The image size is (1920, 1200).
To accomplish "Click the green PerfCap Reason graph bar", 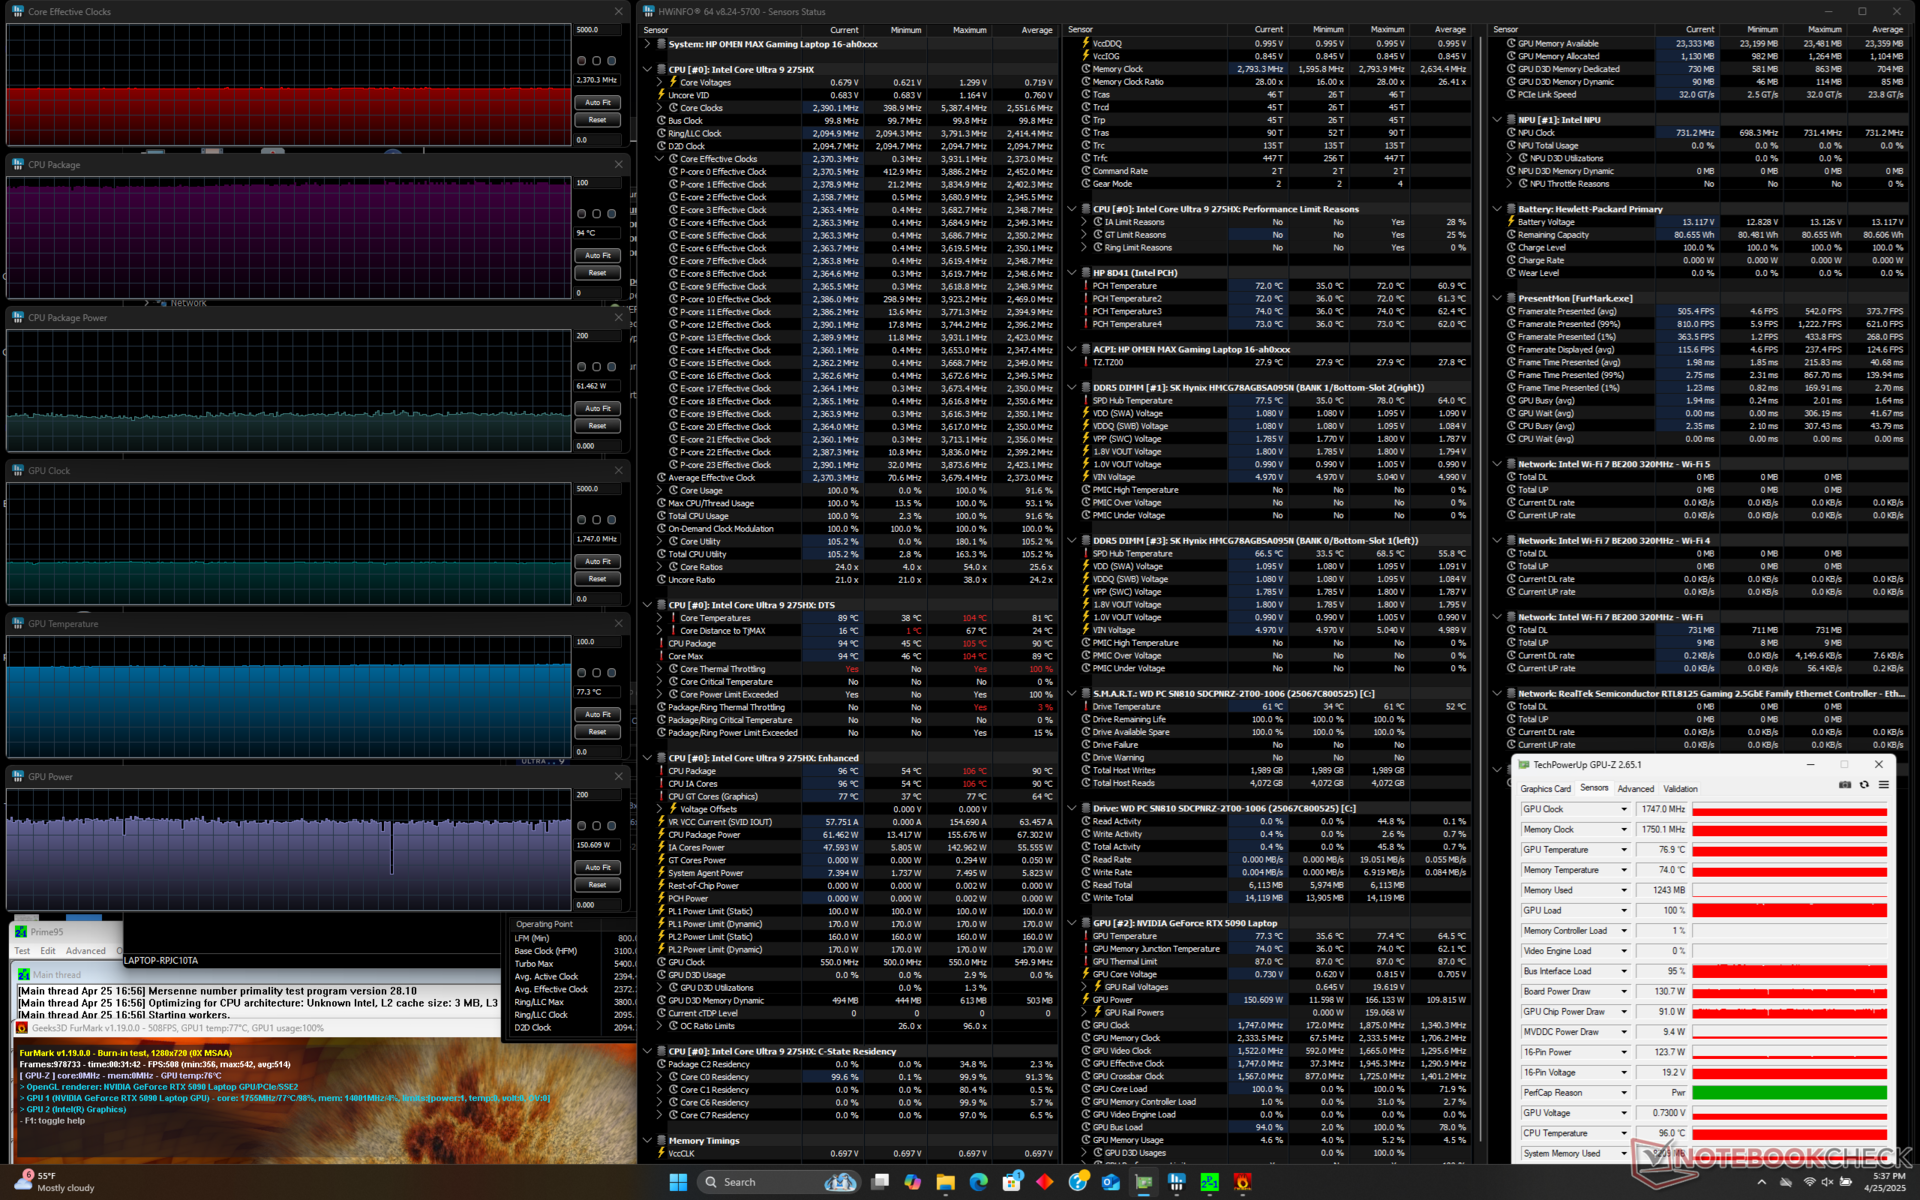I will 1788,1093.
